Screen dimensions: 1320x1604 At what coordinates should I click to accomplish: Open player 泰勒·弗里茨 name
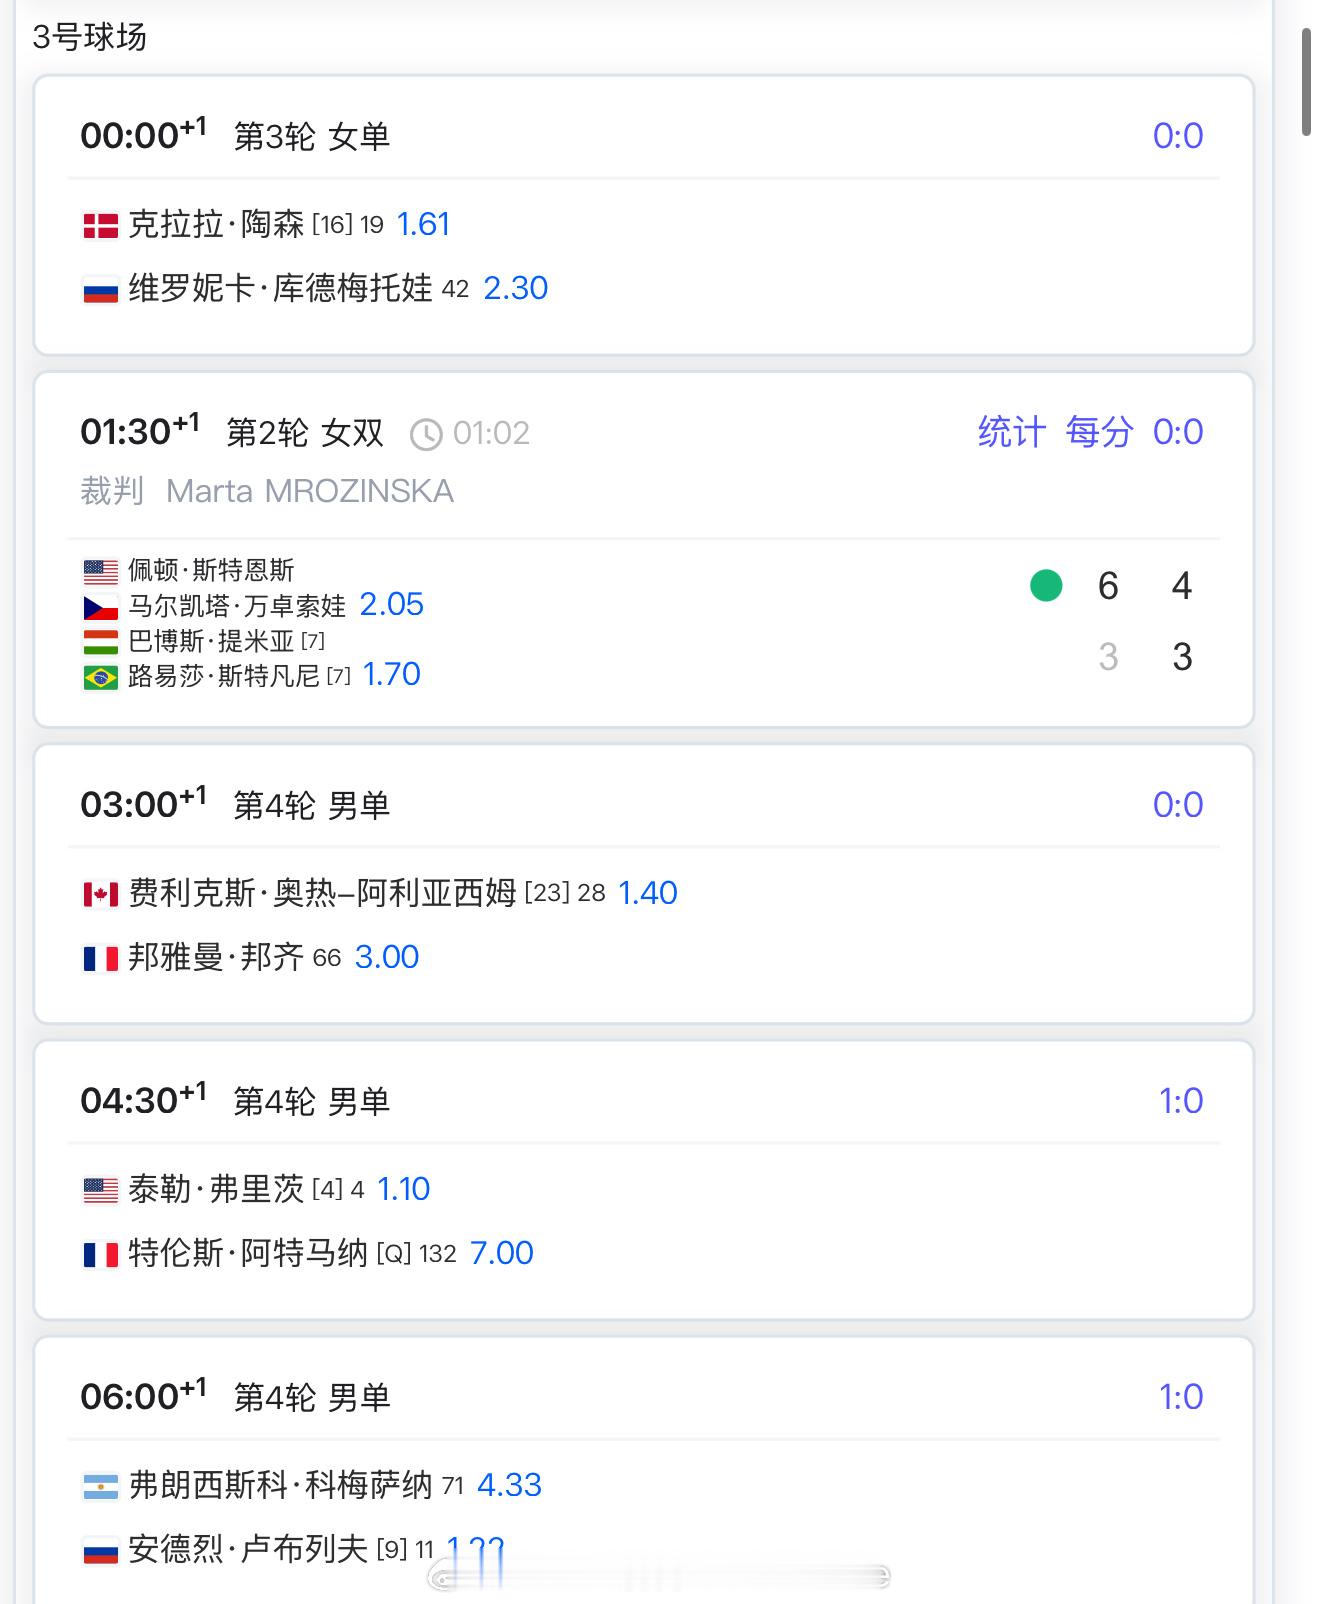pyautogui.click(x=216, y=1189)
